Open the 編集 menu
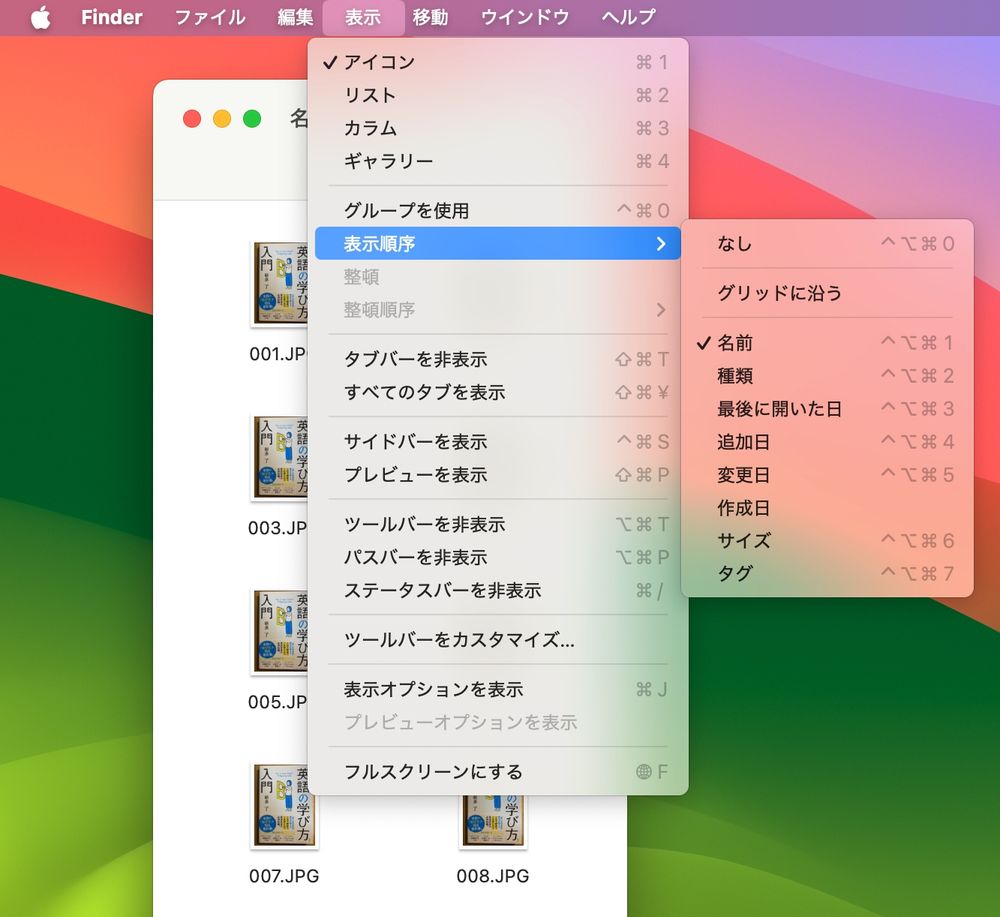The image size is (1000, 917). pos(295,17)
